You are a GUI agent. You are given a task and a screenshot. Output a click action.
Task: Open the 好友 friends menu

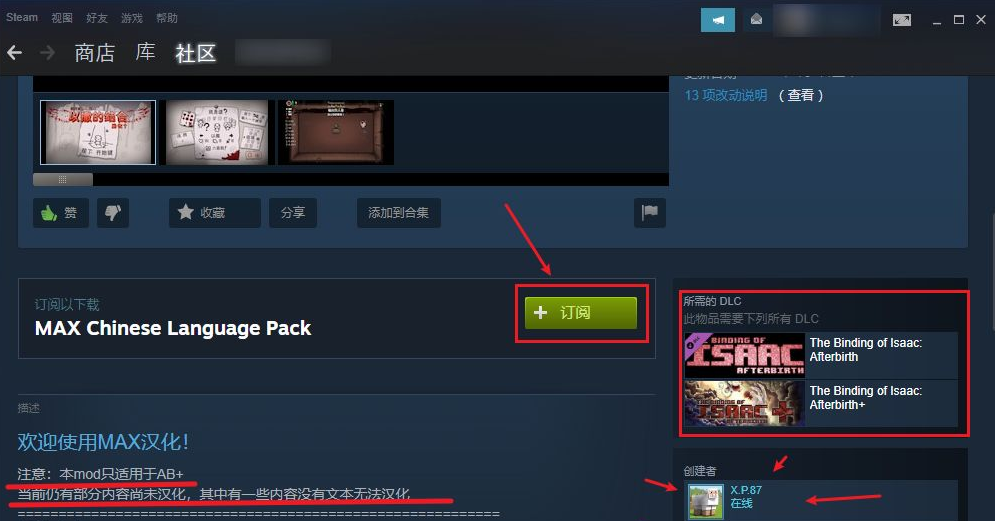(96, 18)
